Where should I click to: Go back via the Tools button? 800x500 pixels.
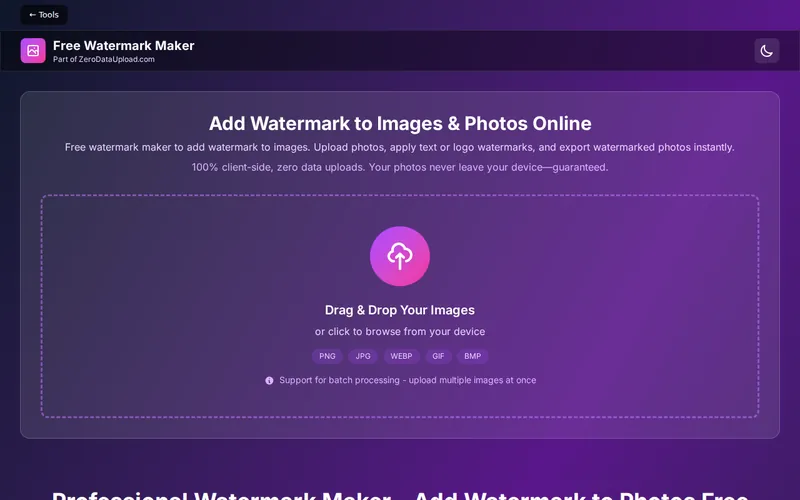(44, 15)
